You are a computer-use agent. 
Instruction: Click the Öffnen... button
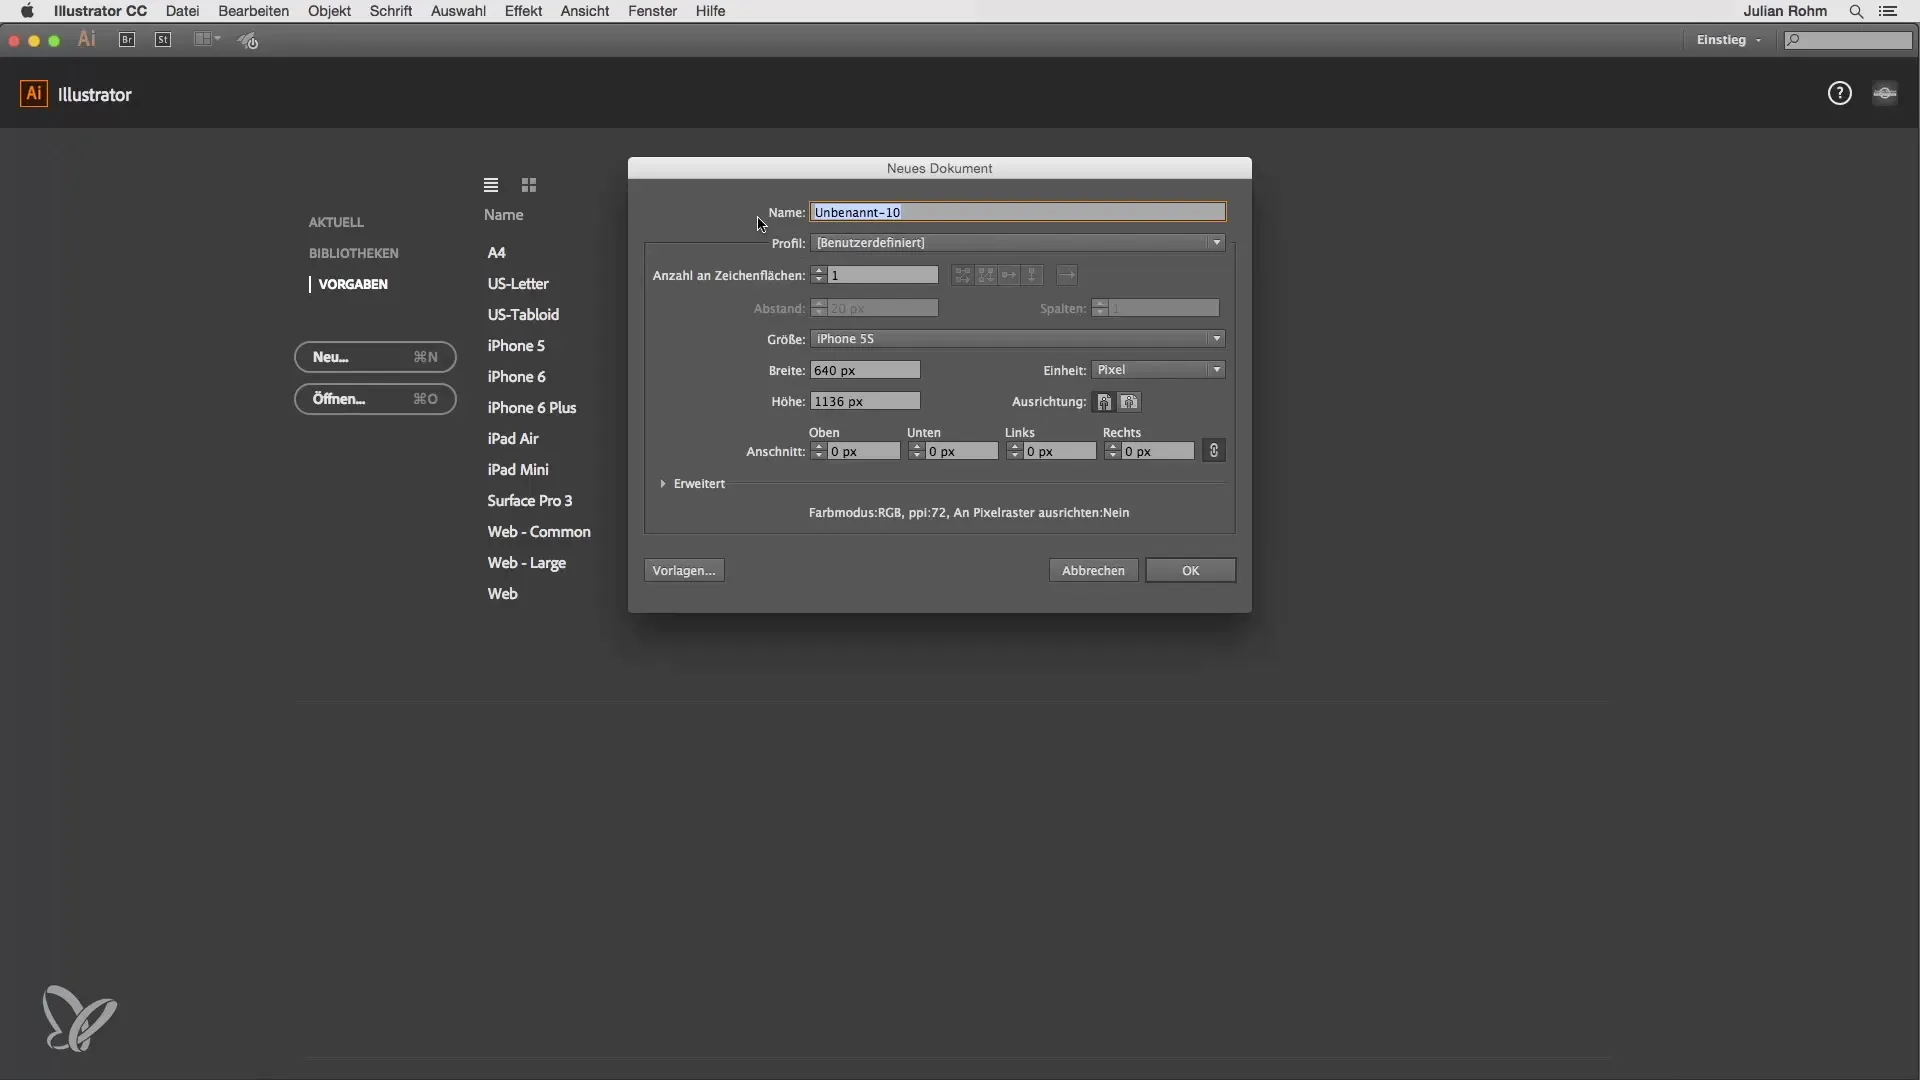375,399
